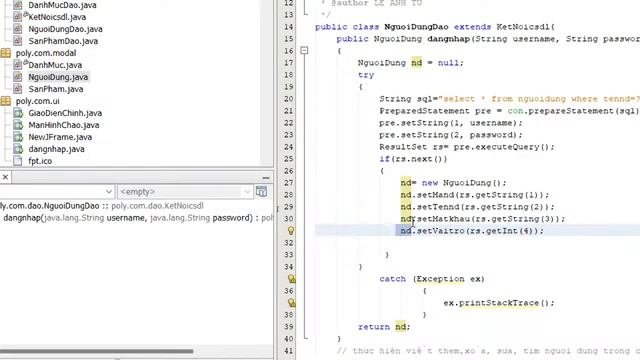Click 'ResultSet rs= pre.executeQuery();' line
Viewport: 640px width, 360px height.
pos(467,147)
